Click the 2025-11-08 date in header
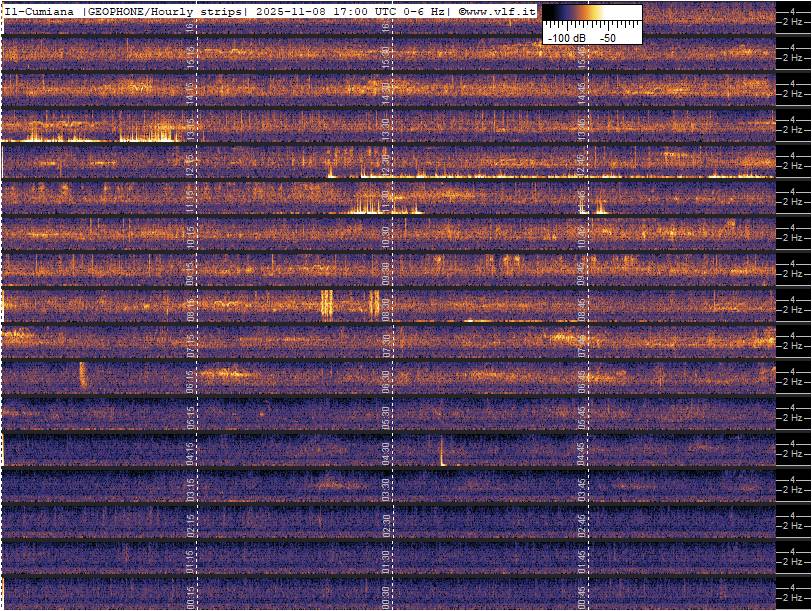The width and height of the screenshot is (812, 611). [287, 11]
